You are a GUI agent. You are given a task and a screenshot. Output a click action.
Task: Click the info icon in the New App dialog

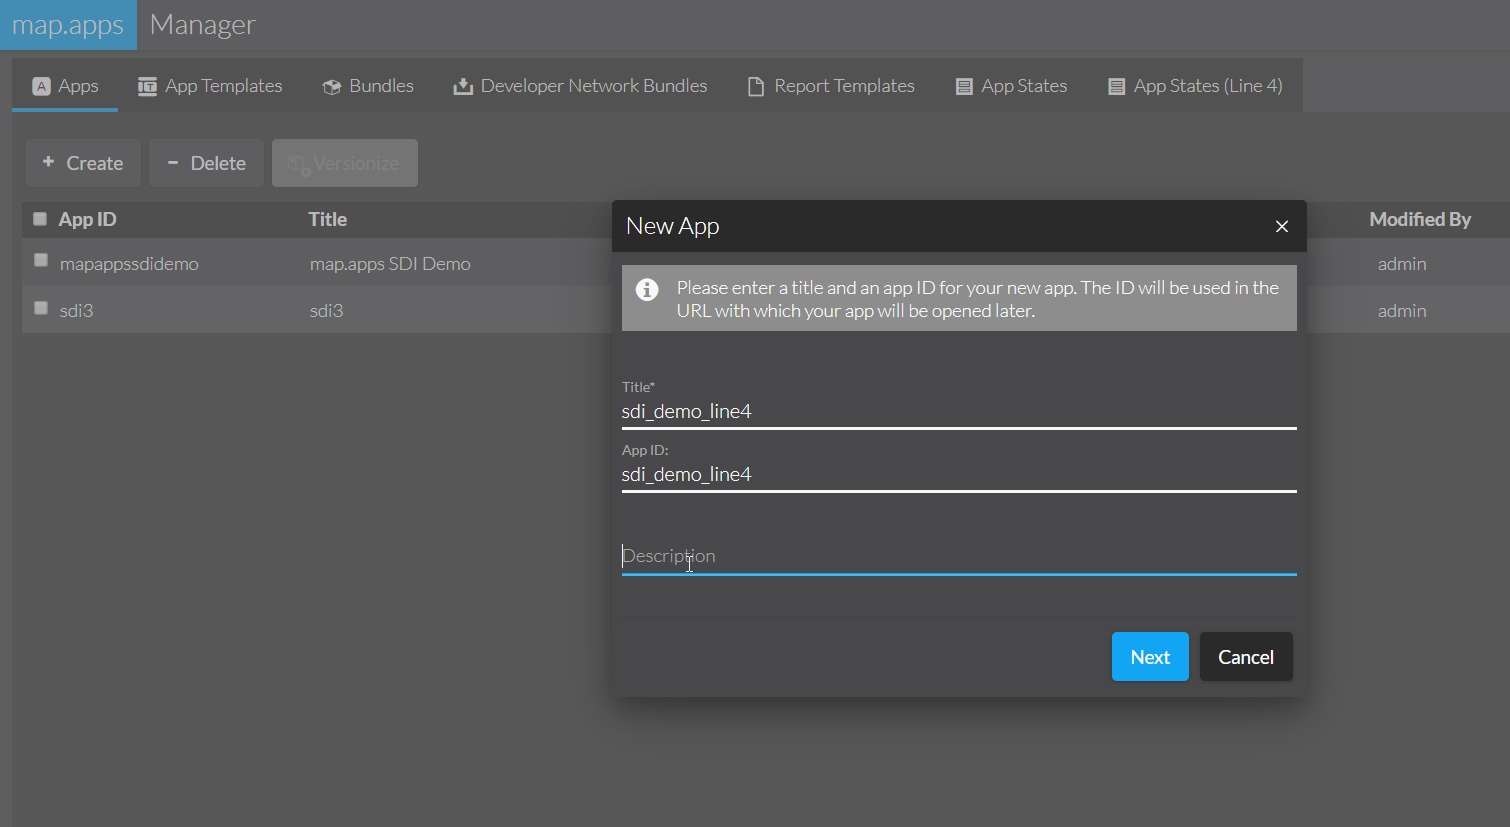coord(647,290)
